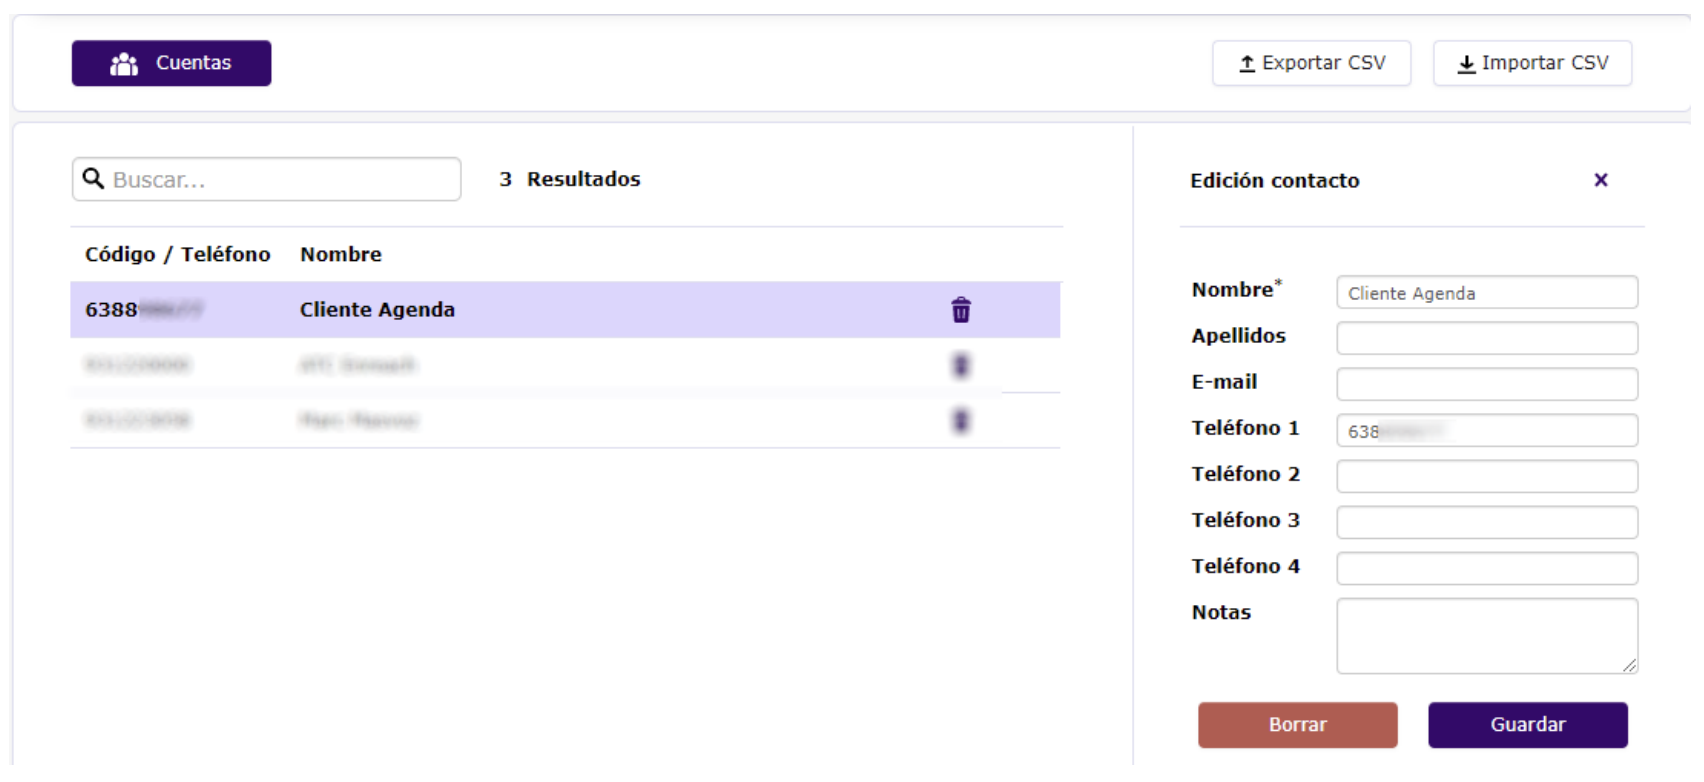
Task: Open the Cuentas accounts button
Action: click(171, 63)
